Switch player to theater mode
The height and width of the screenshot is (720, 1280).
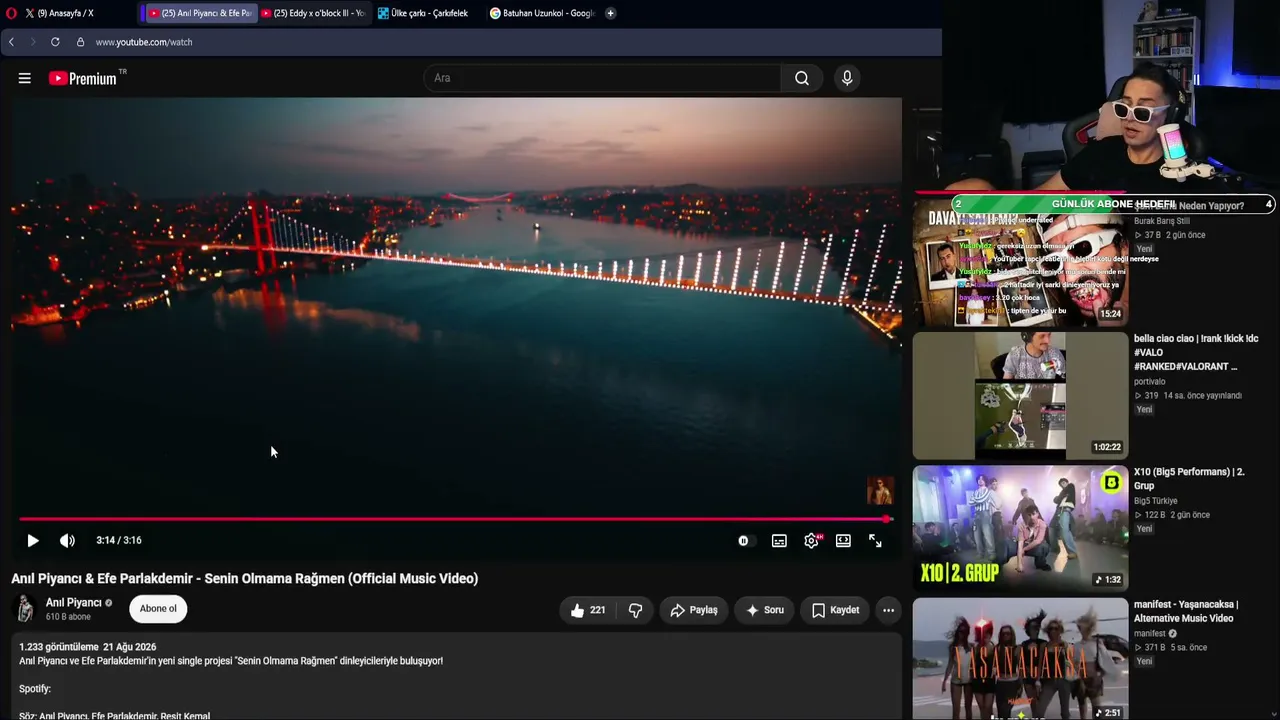[x=843, y=540]
